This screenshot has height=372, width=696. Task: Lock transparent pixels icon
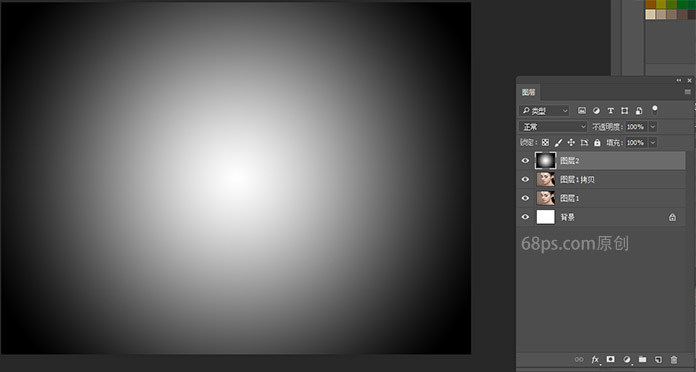(545, 142)
